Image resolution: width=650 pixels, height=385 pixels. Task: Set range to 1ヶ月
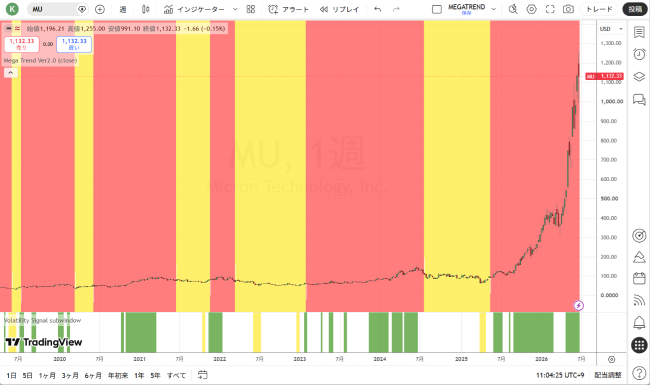(47, 375)
